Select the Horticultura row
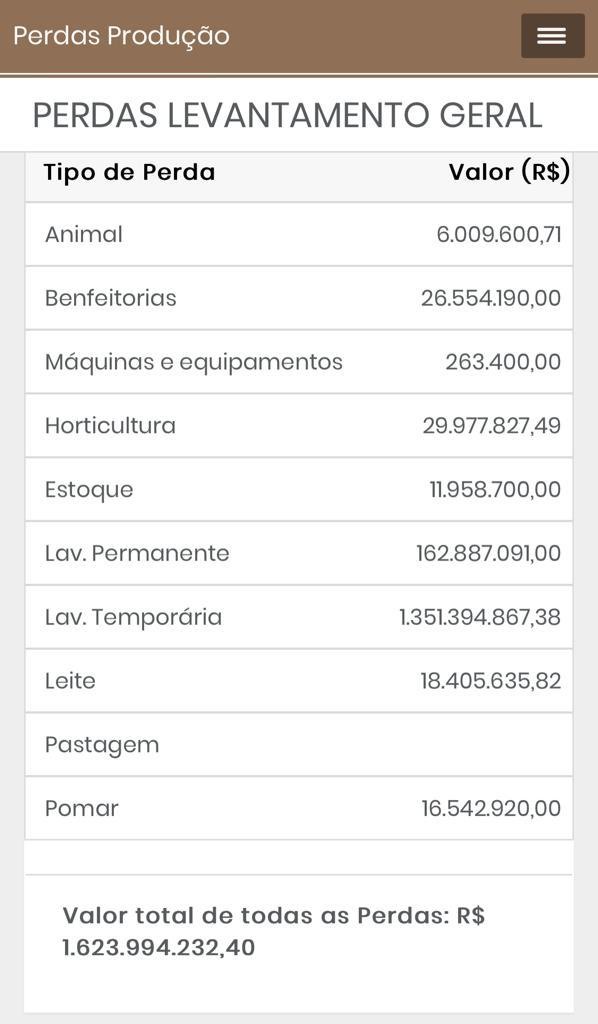The width and height of the screenshot is (598, 1024). [x=299, y=426]
